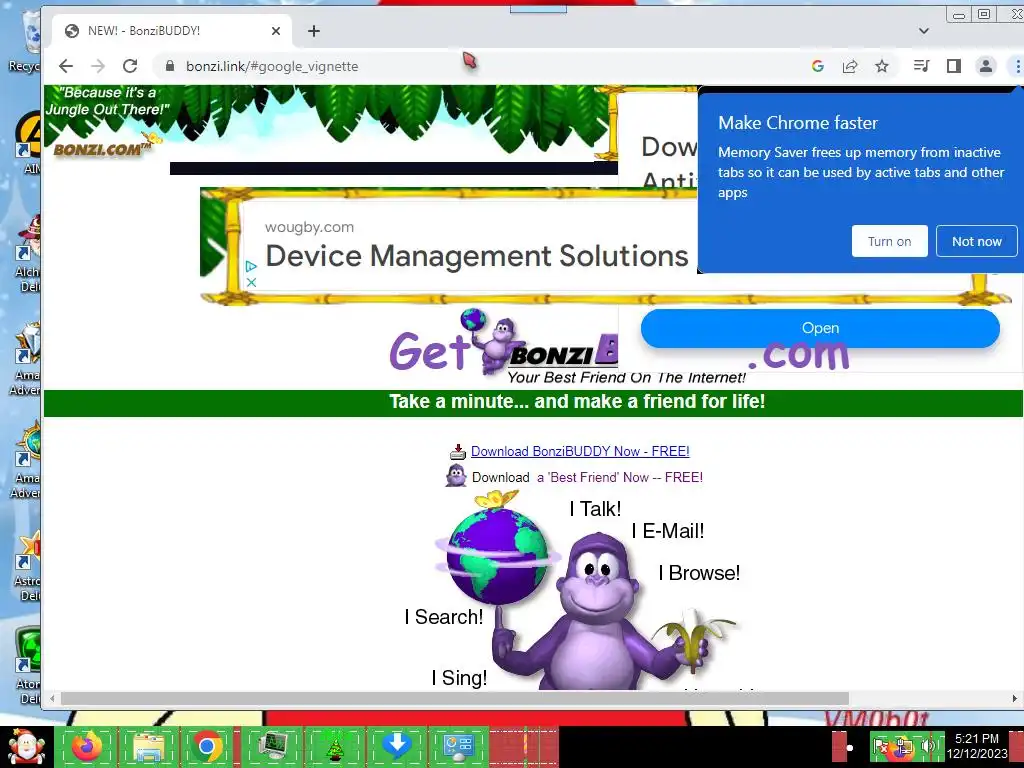Close the ad with X icon
1024x768 pixels.
pyautogui.click(x=251, y=282)
